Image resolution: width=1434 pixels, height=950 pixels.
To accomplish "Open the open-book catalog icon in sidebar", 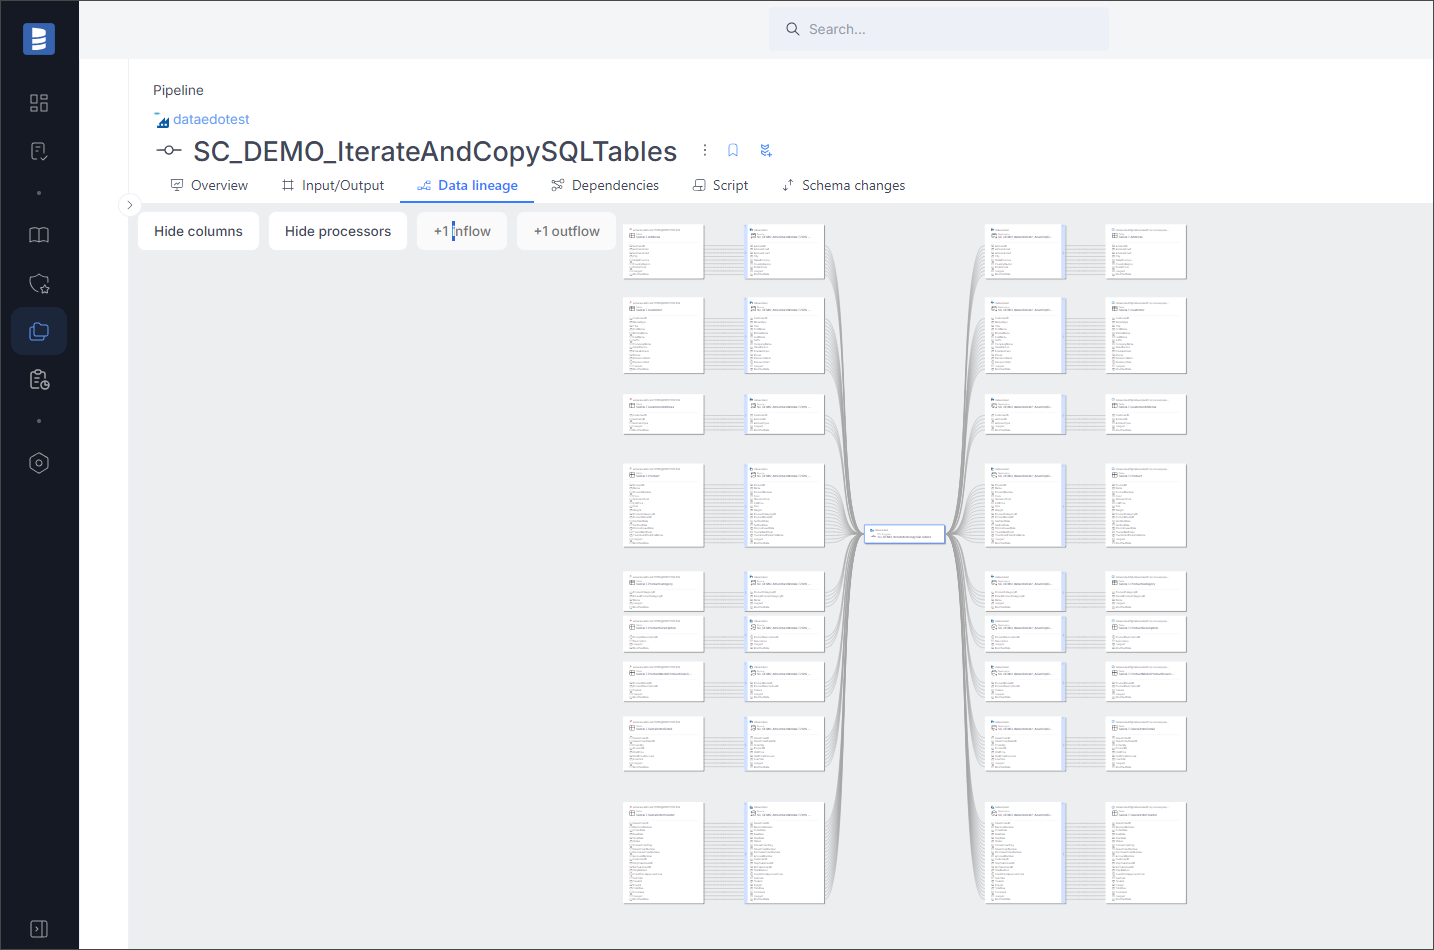I will point(39,235).
